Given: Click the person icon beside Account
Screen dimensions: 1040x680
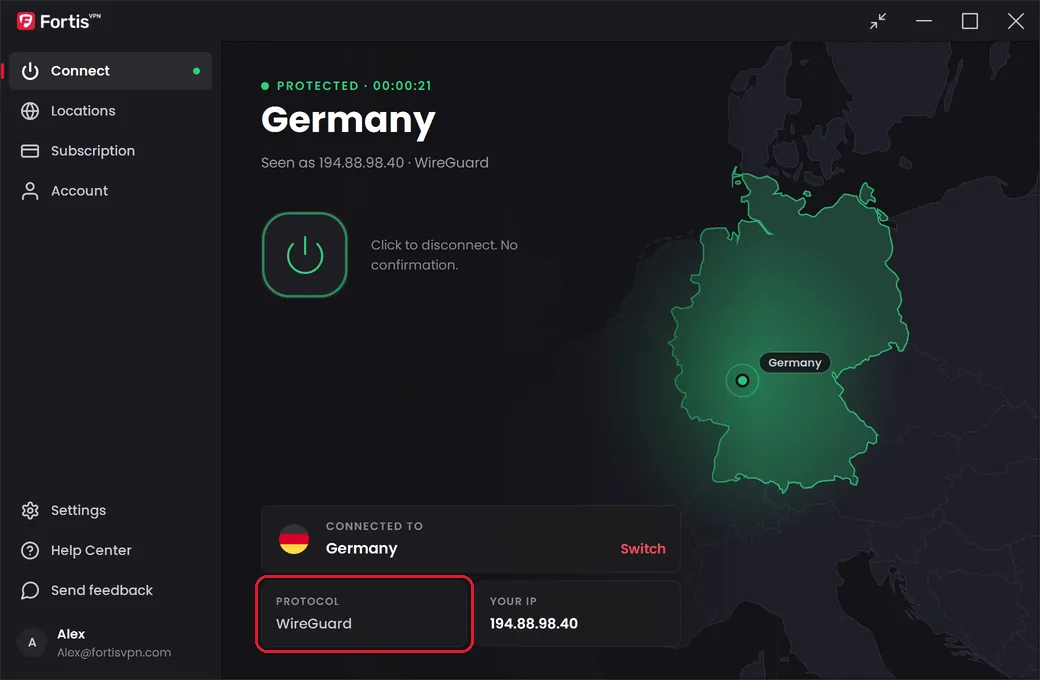Looking at the screenshot, I should (x=30, y=191).
